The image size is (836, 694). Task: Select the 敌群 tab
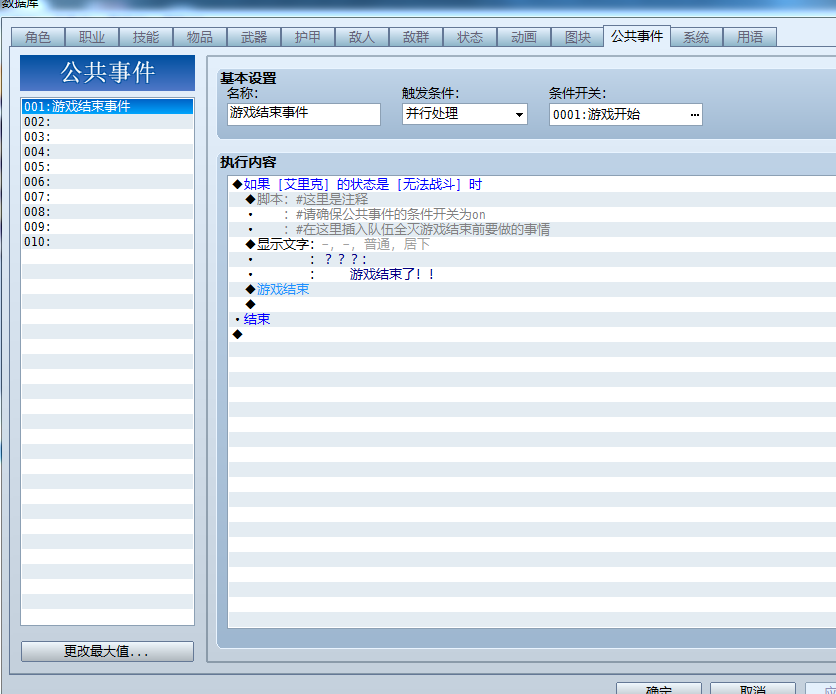(x=416, y=37)
